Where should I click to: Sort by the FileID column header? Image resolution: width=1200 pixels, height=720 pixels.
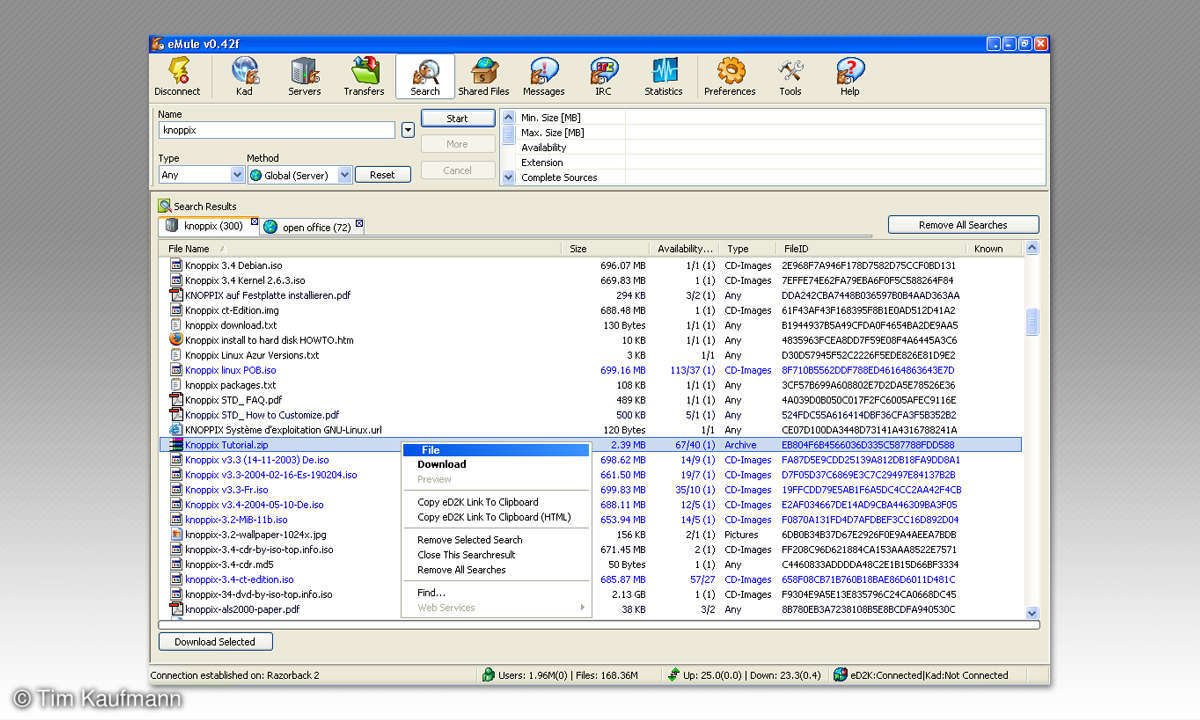click(x=869, y=249)
